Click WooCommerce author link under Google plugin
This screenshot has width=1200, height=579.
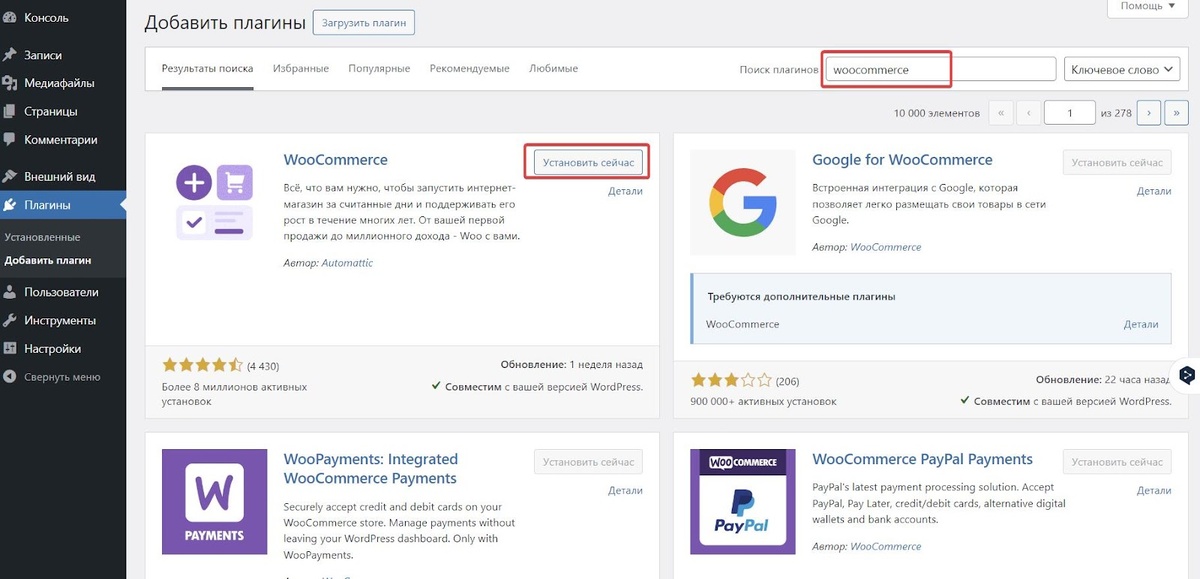tap(886, 247)
